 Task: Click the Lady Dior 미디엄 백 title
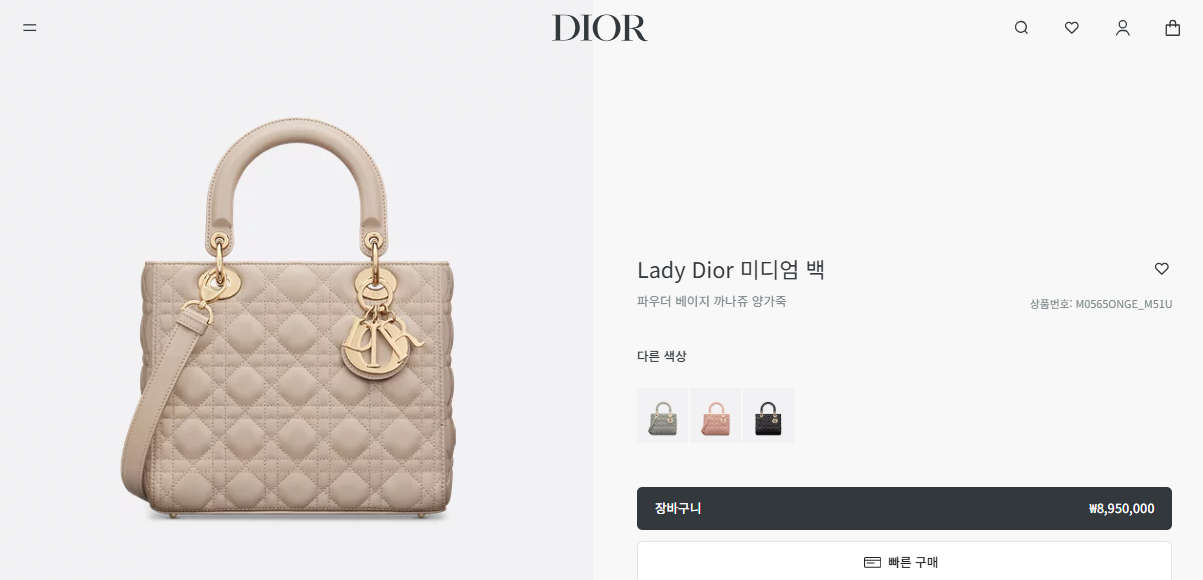point(731,270)
